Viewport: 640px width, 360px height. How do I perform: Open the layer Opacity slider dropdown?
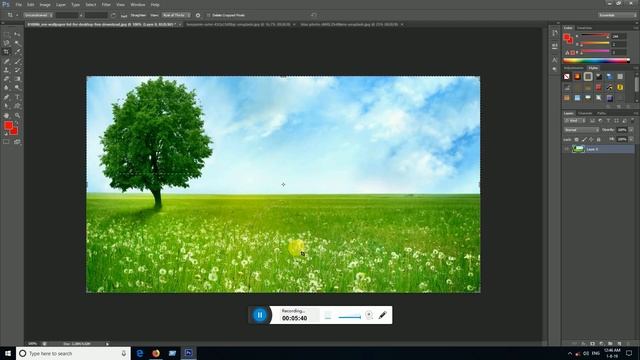[631, 130]
